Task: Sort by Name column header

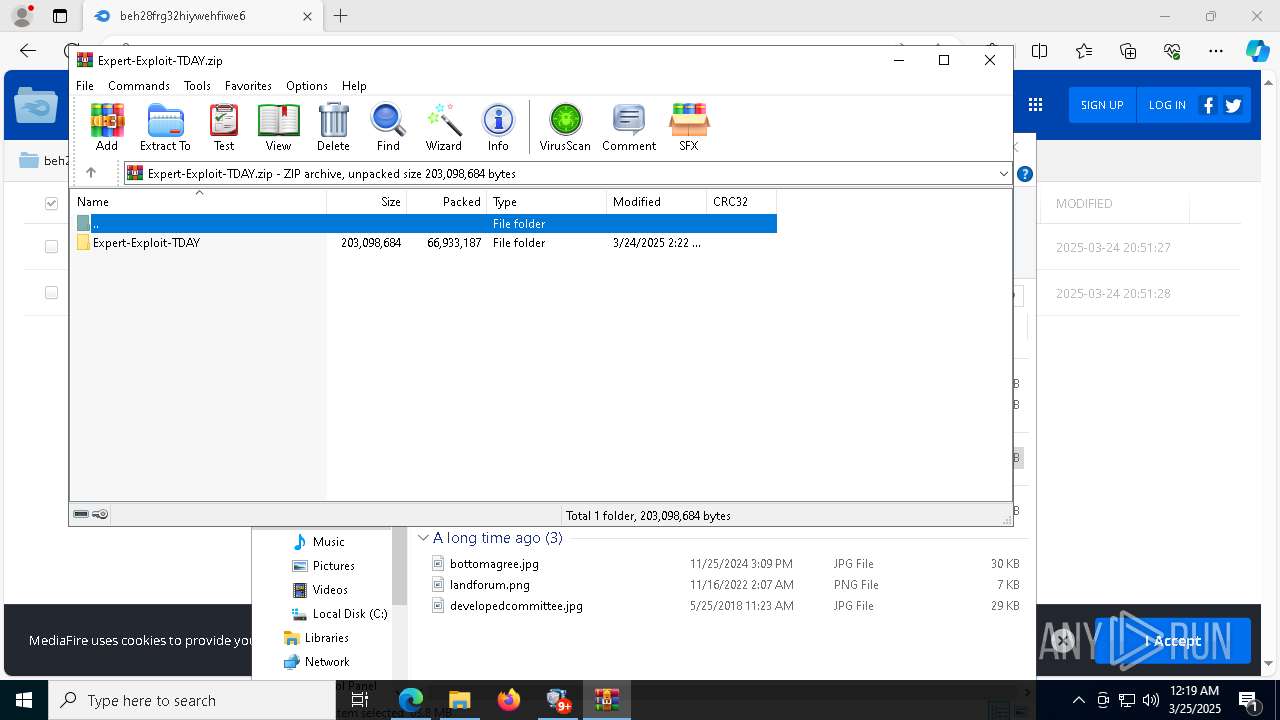Action: pyautogui.click(x=198, y=202)
